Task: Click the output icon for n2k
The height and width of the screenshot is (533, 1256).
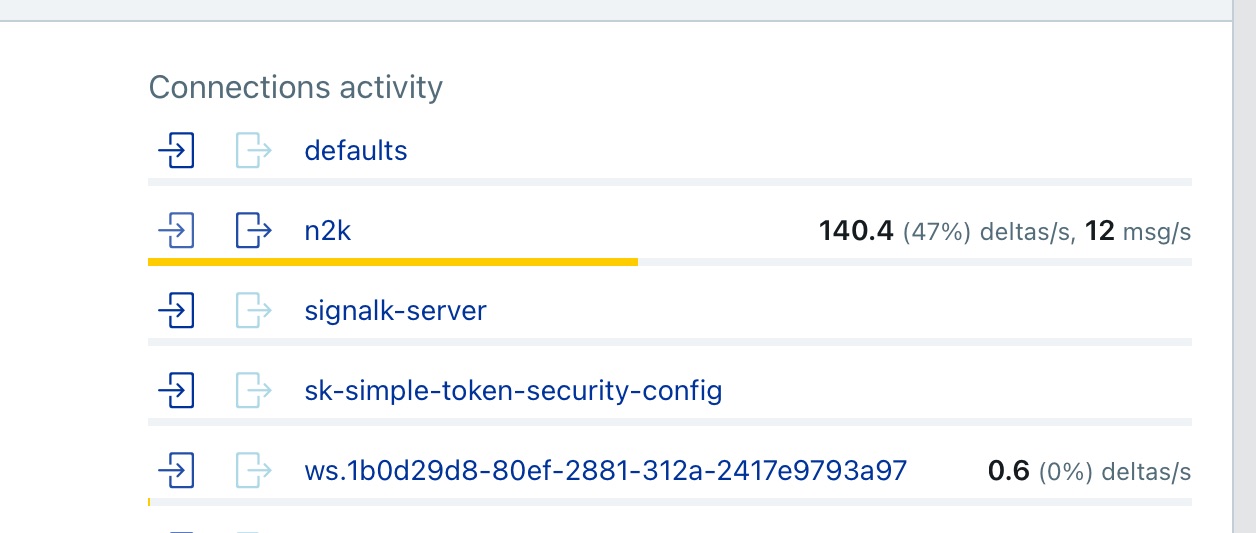Action: point(254,231)
